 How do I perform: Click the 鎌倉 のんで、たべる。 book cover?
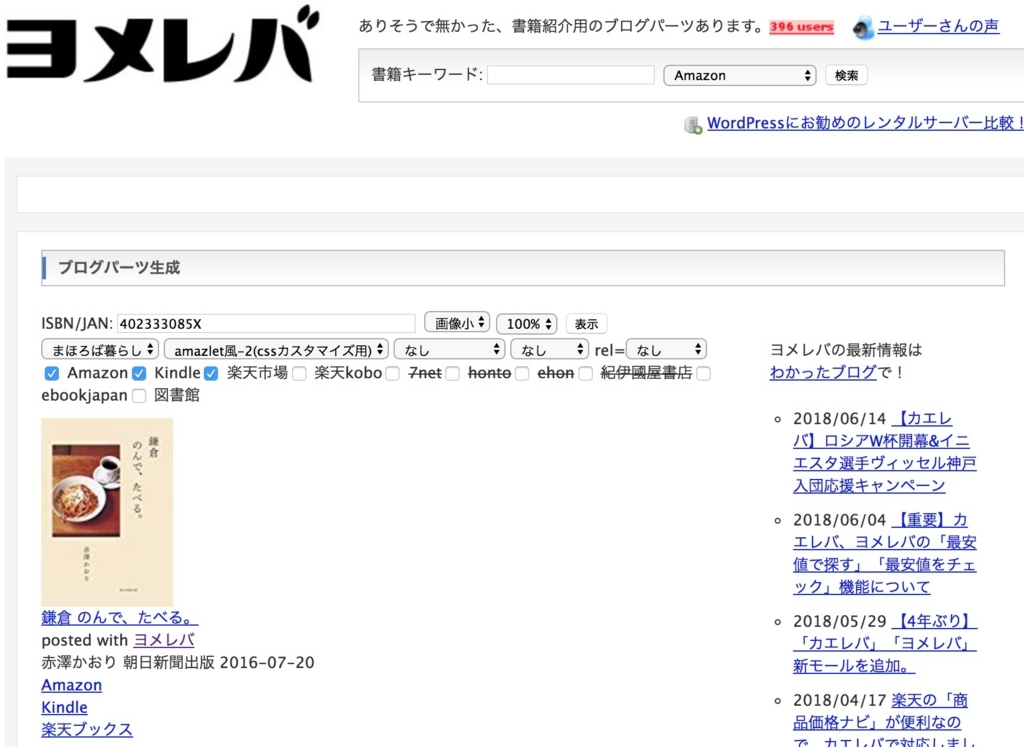point(107,513)
